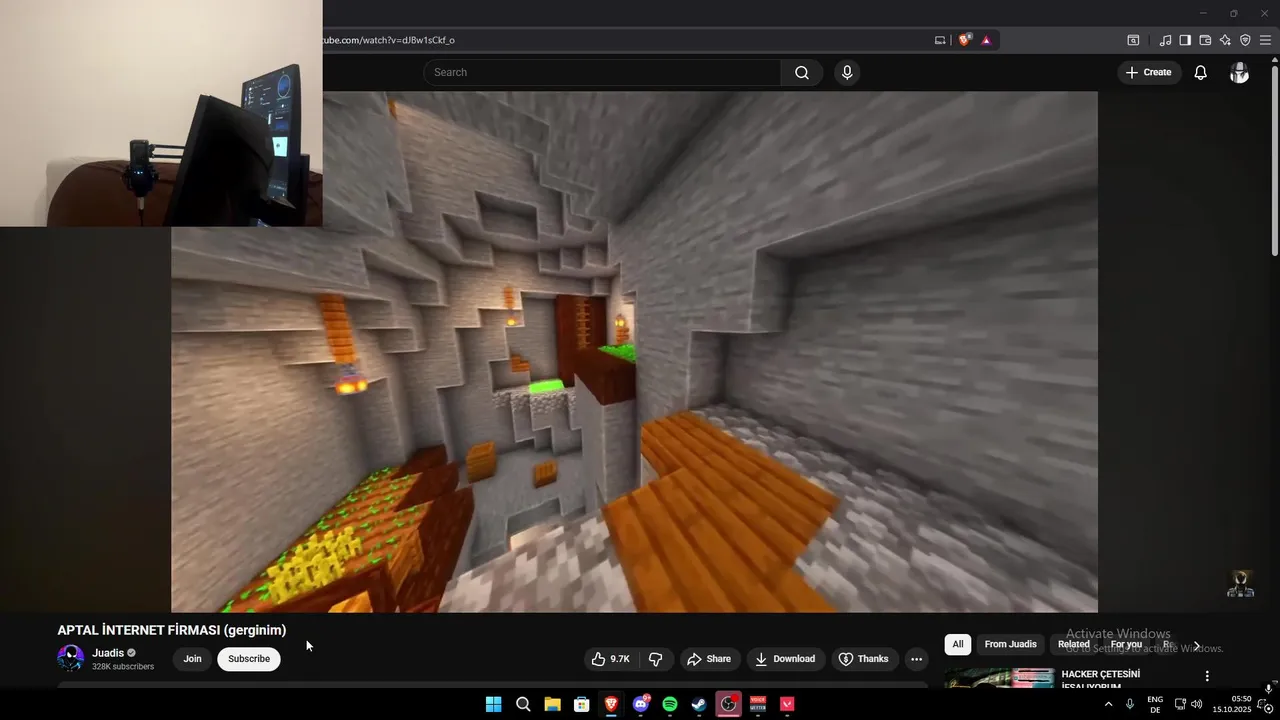This screenshot has height=720, width=1280.
Task: Open the HACKER ÇETESİNİ video thumbnail
Action: coord(999,678)
